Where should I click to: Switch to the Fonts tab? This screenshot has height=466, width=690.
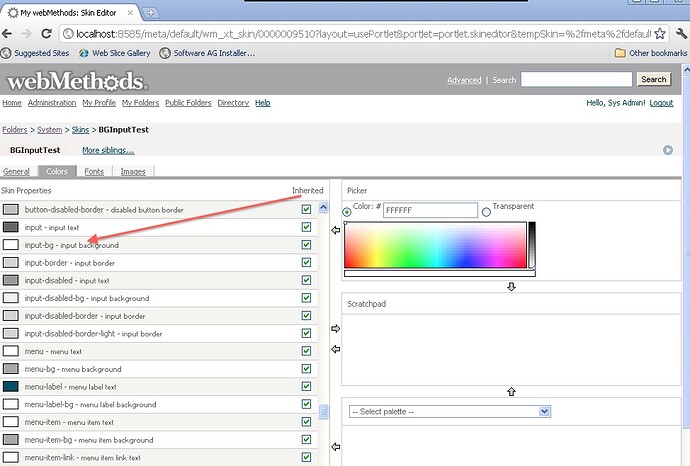(x=94, y=171)
